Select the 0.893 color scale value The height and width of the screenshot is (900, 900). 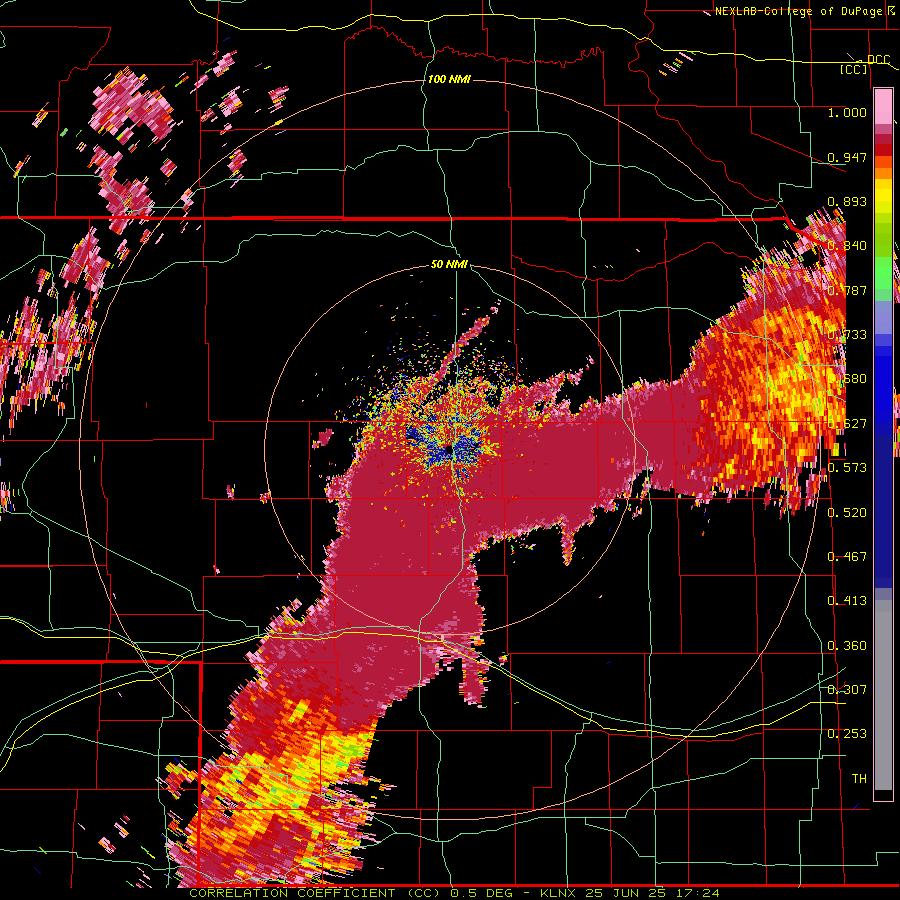(847, 201)
